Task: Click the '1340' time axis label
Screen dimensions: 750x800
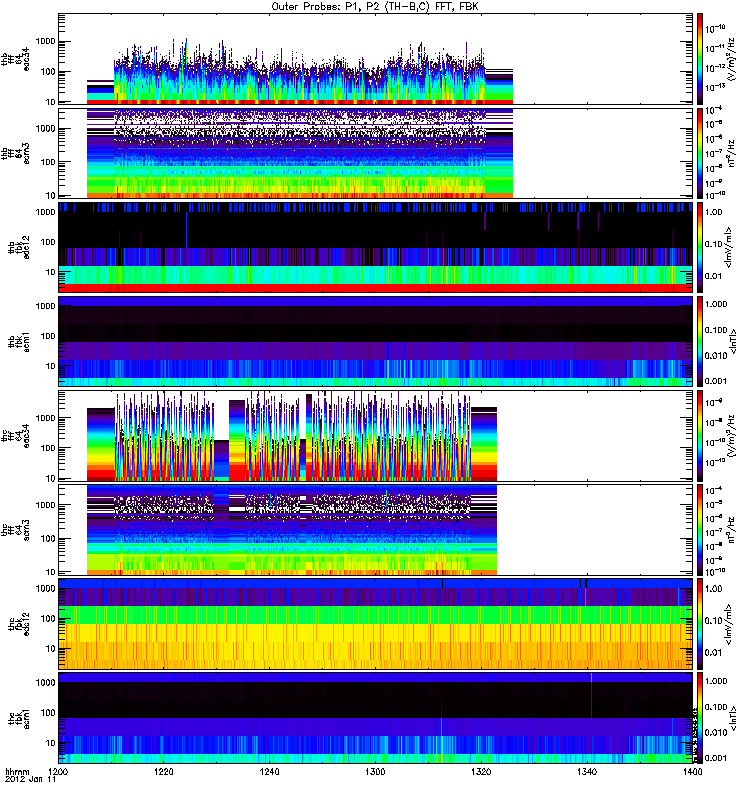Action: point(587,772)
